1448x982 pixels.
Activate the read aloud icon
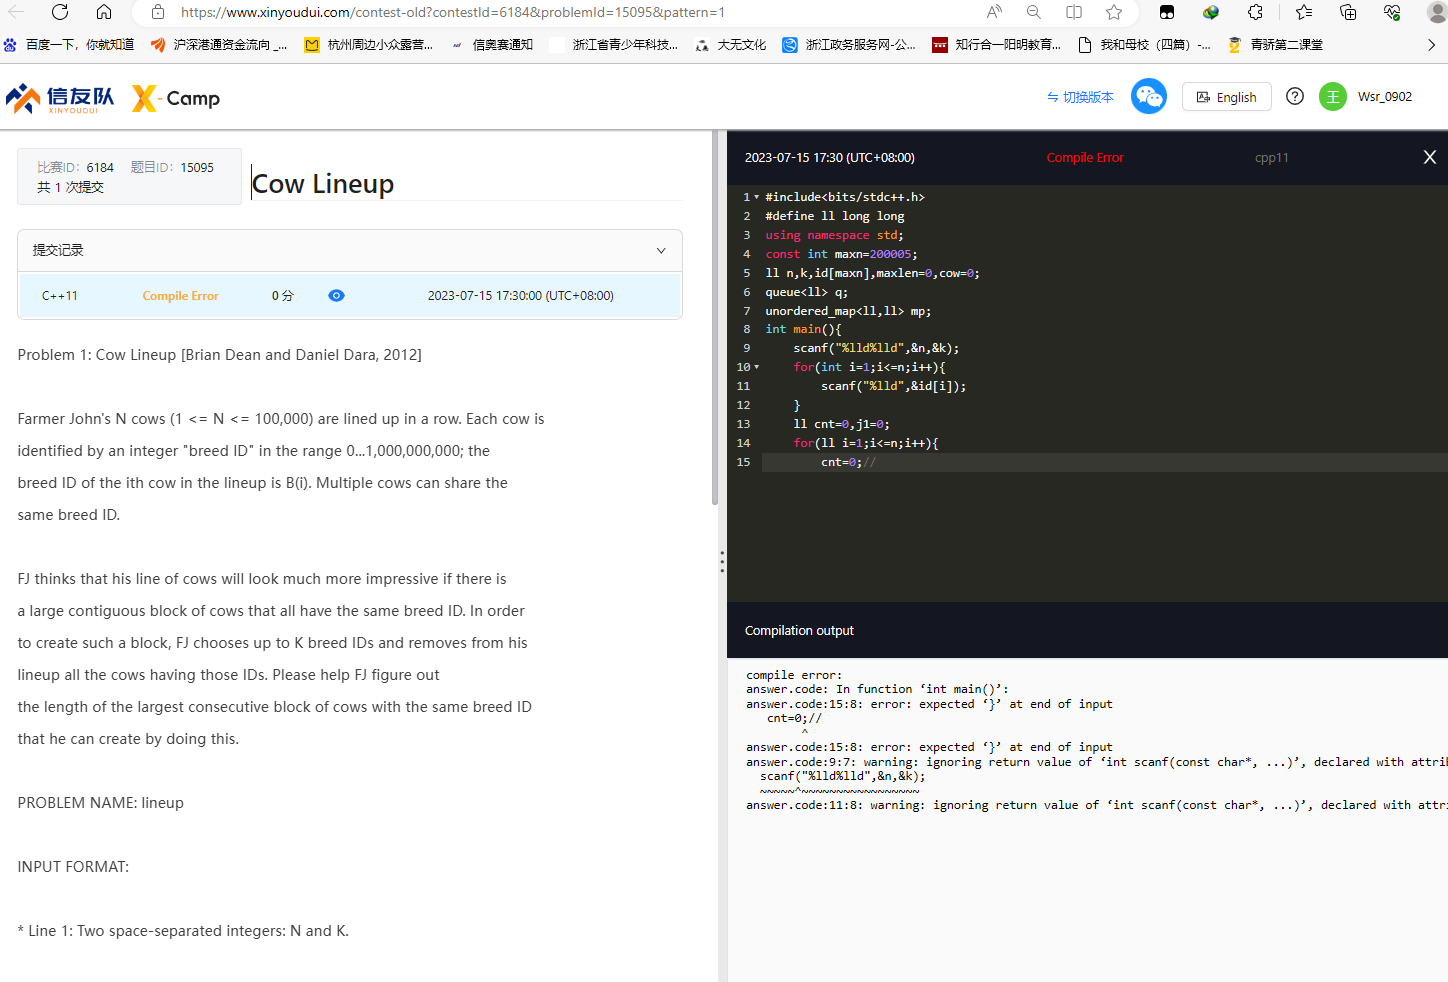(x=994, y=12)
